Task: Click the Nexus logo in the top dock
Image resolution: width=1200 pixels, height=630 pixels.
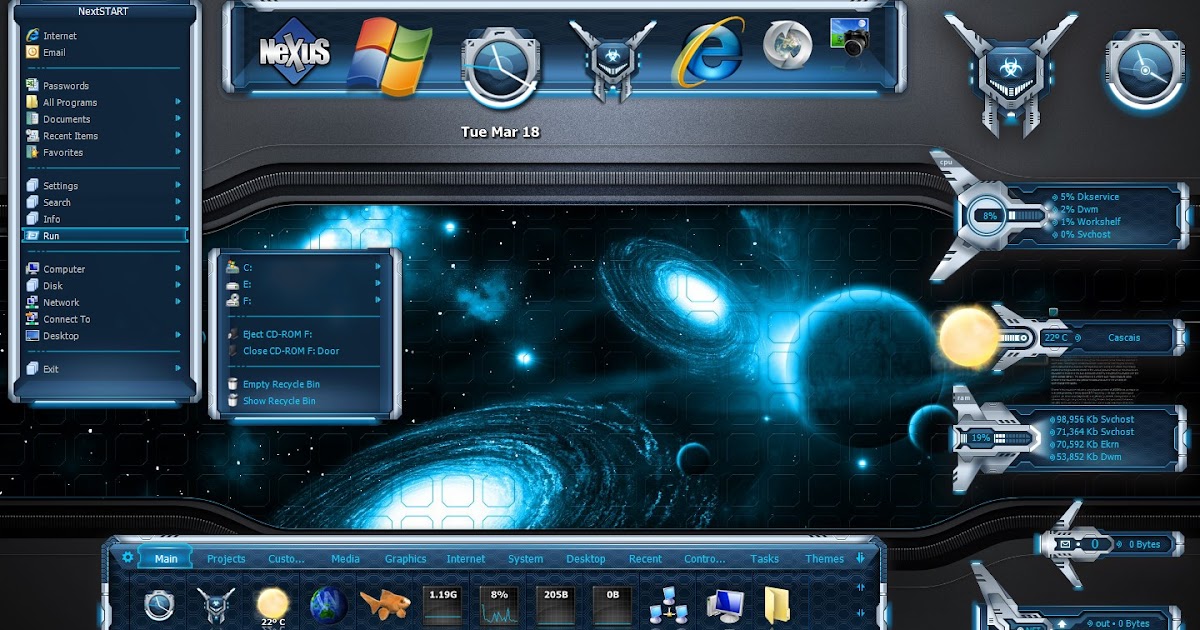Action: click(294, 51)
